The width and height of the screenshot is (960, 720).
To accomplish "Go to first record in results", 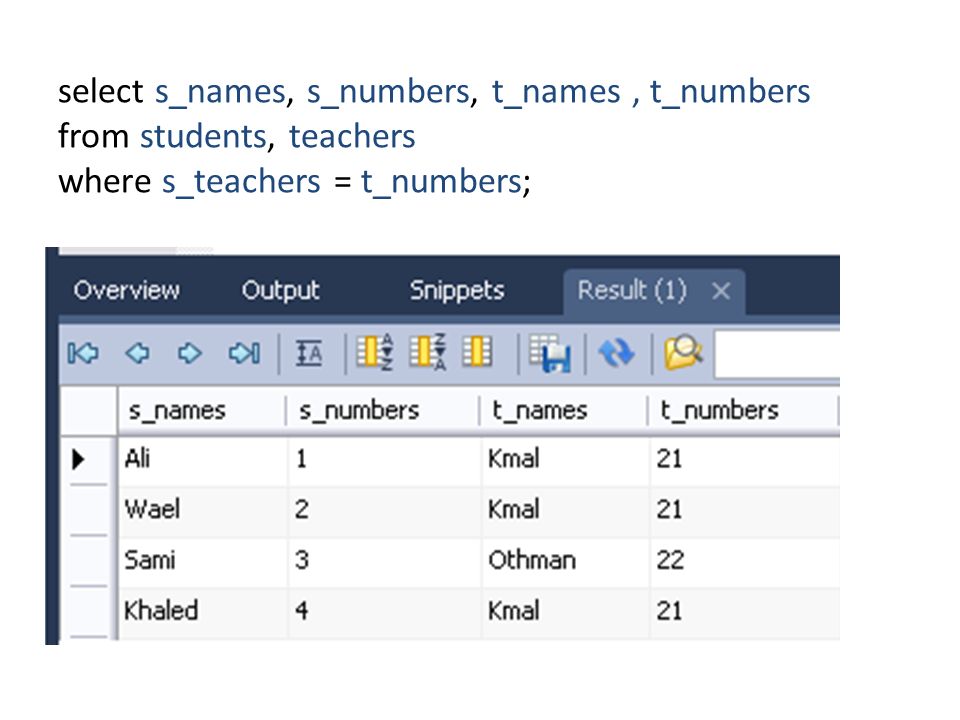I will (83, 353).
